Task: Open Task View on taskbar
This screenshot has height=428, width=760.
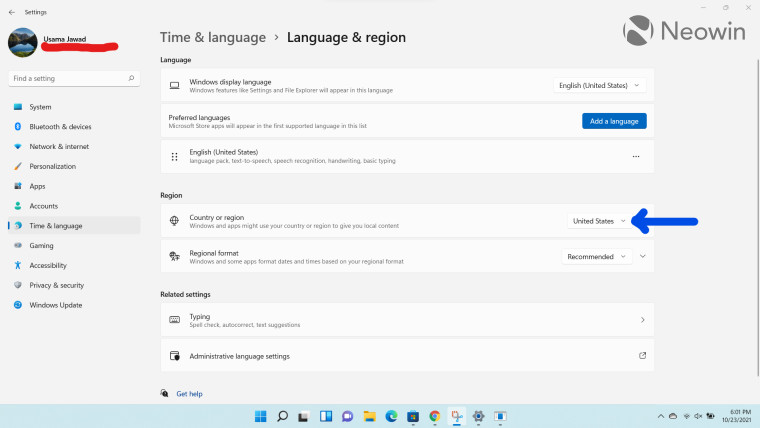Action: pyautogui.click(x=304, y=416)
